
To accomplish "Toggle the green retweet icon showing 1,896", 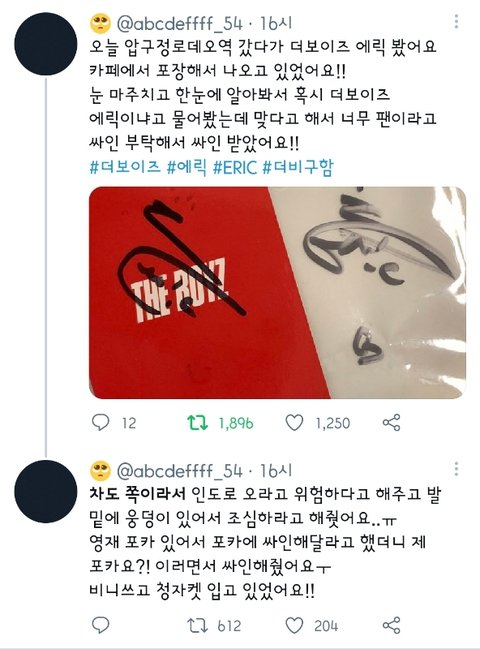I will (x=197, y=423).
